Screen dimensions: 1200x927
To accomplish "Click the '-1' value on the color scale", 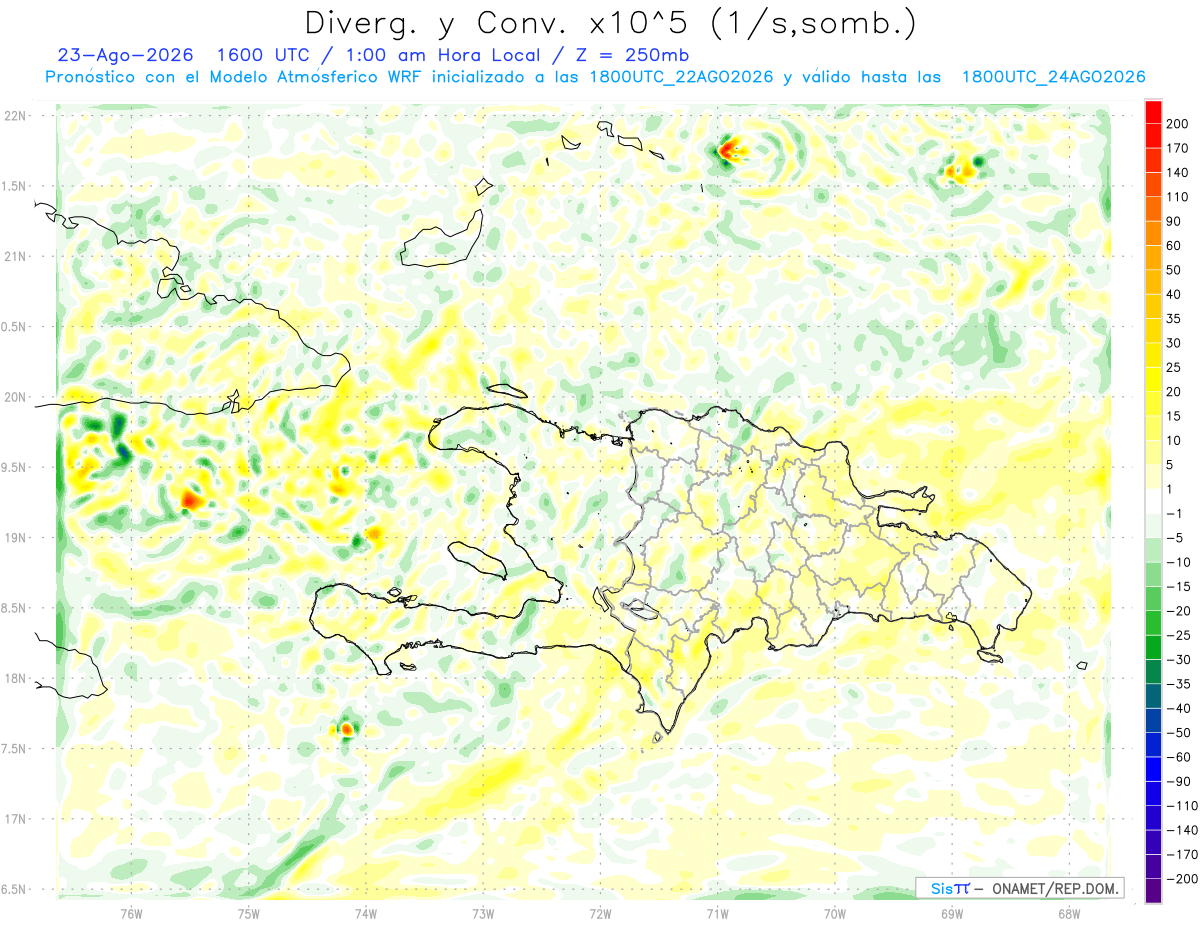I will pos(1174,514).
